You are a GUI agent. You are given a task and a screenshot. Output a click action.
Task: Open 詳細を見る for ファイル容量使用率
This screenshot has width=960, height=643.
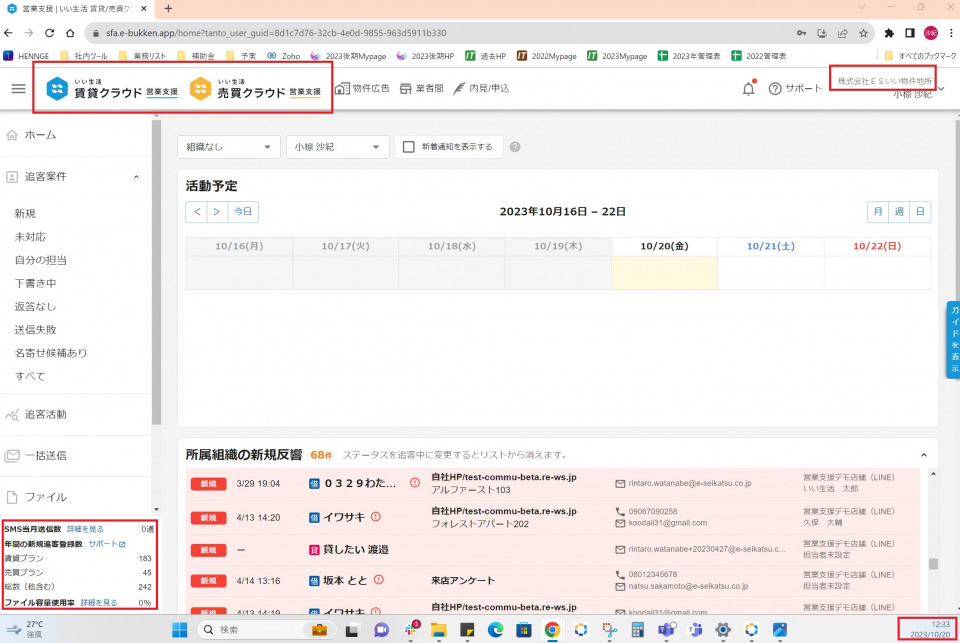click(x=99, y=603)
